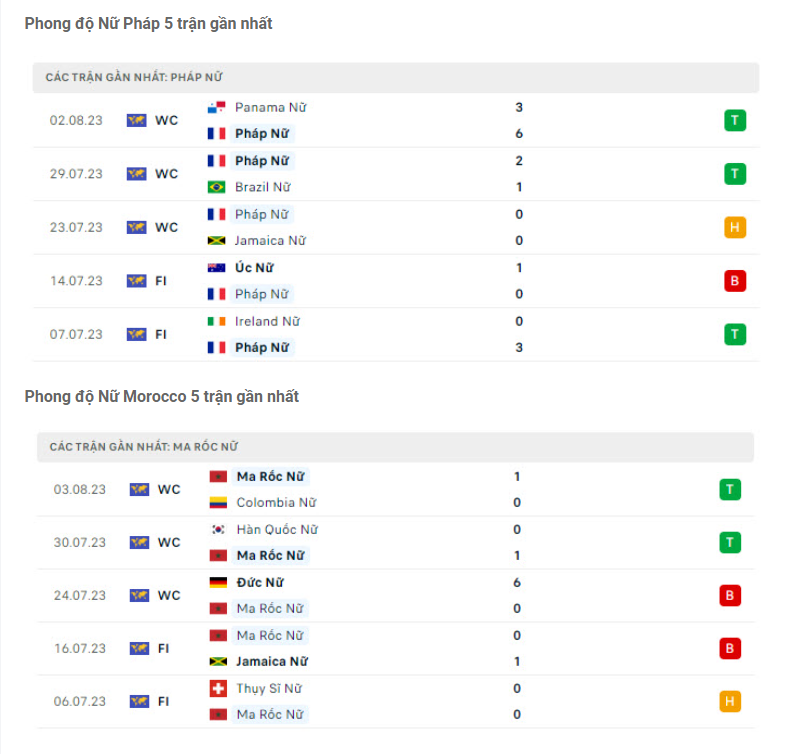Click the Colombia flag icon
Screen dimensions: 790x754
[218, 503]
